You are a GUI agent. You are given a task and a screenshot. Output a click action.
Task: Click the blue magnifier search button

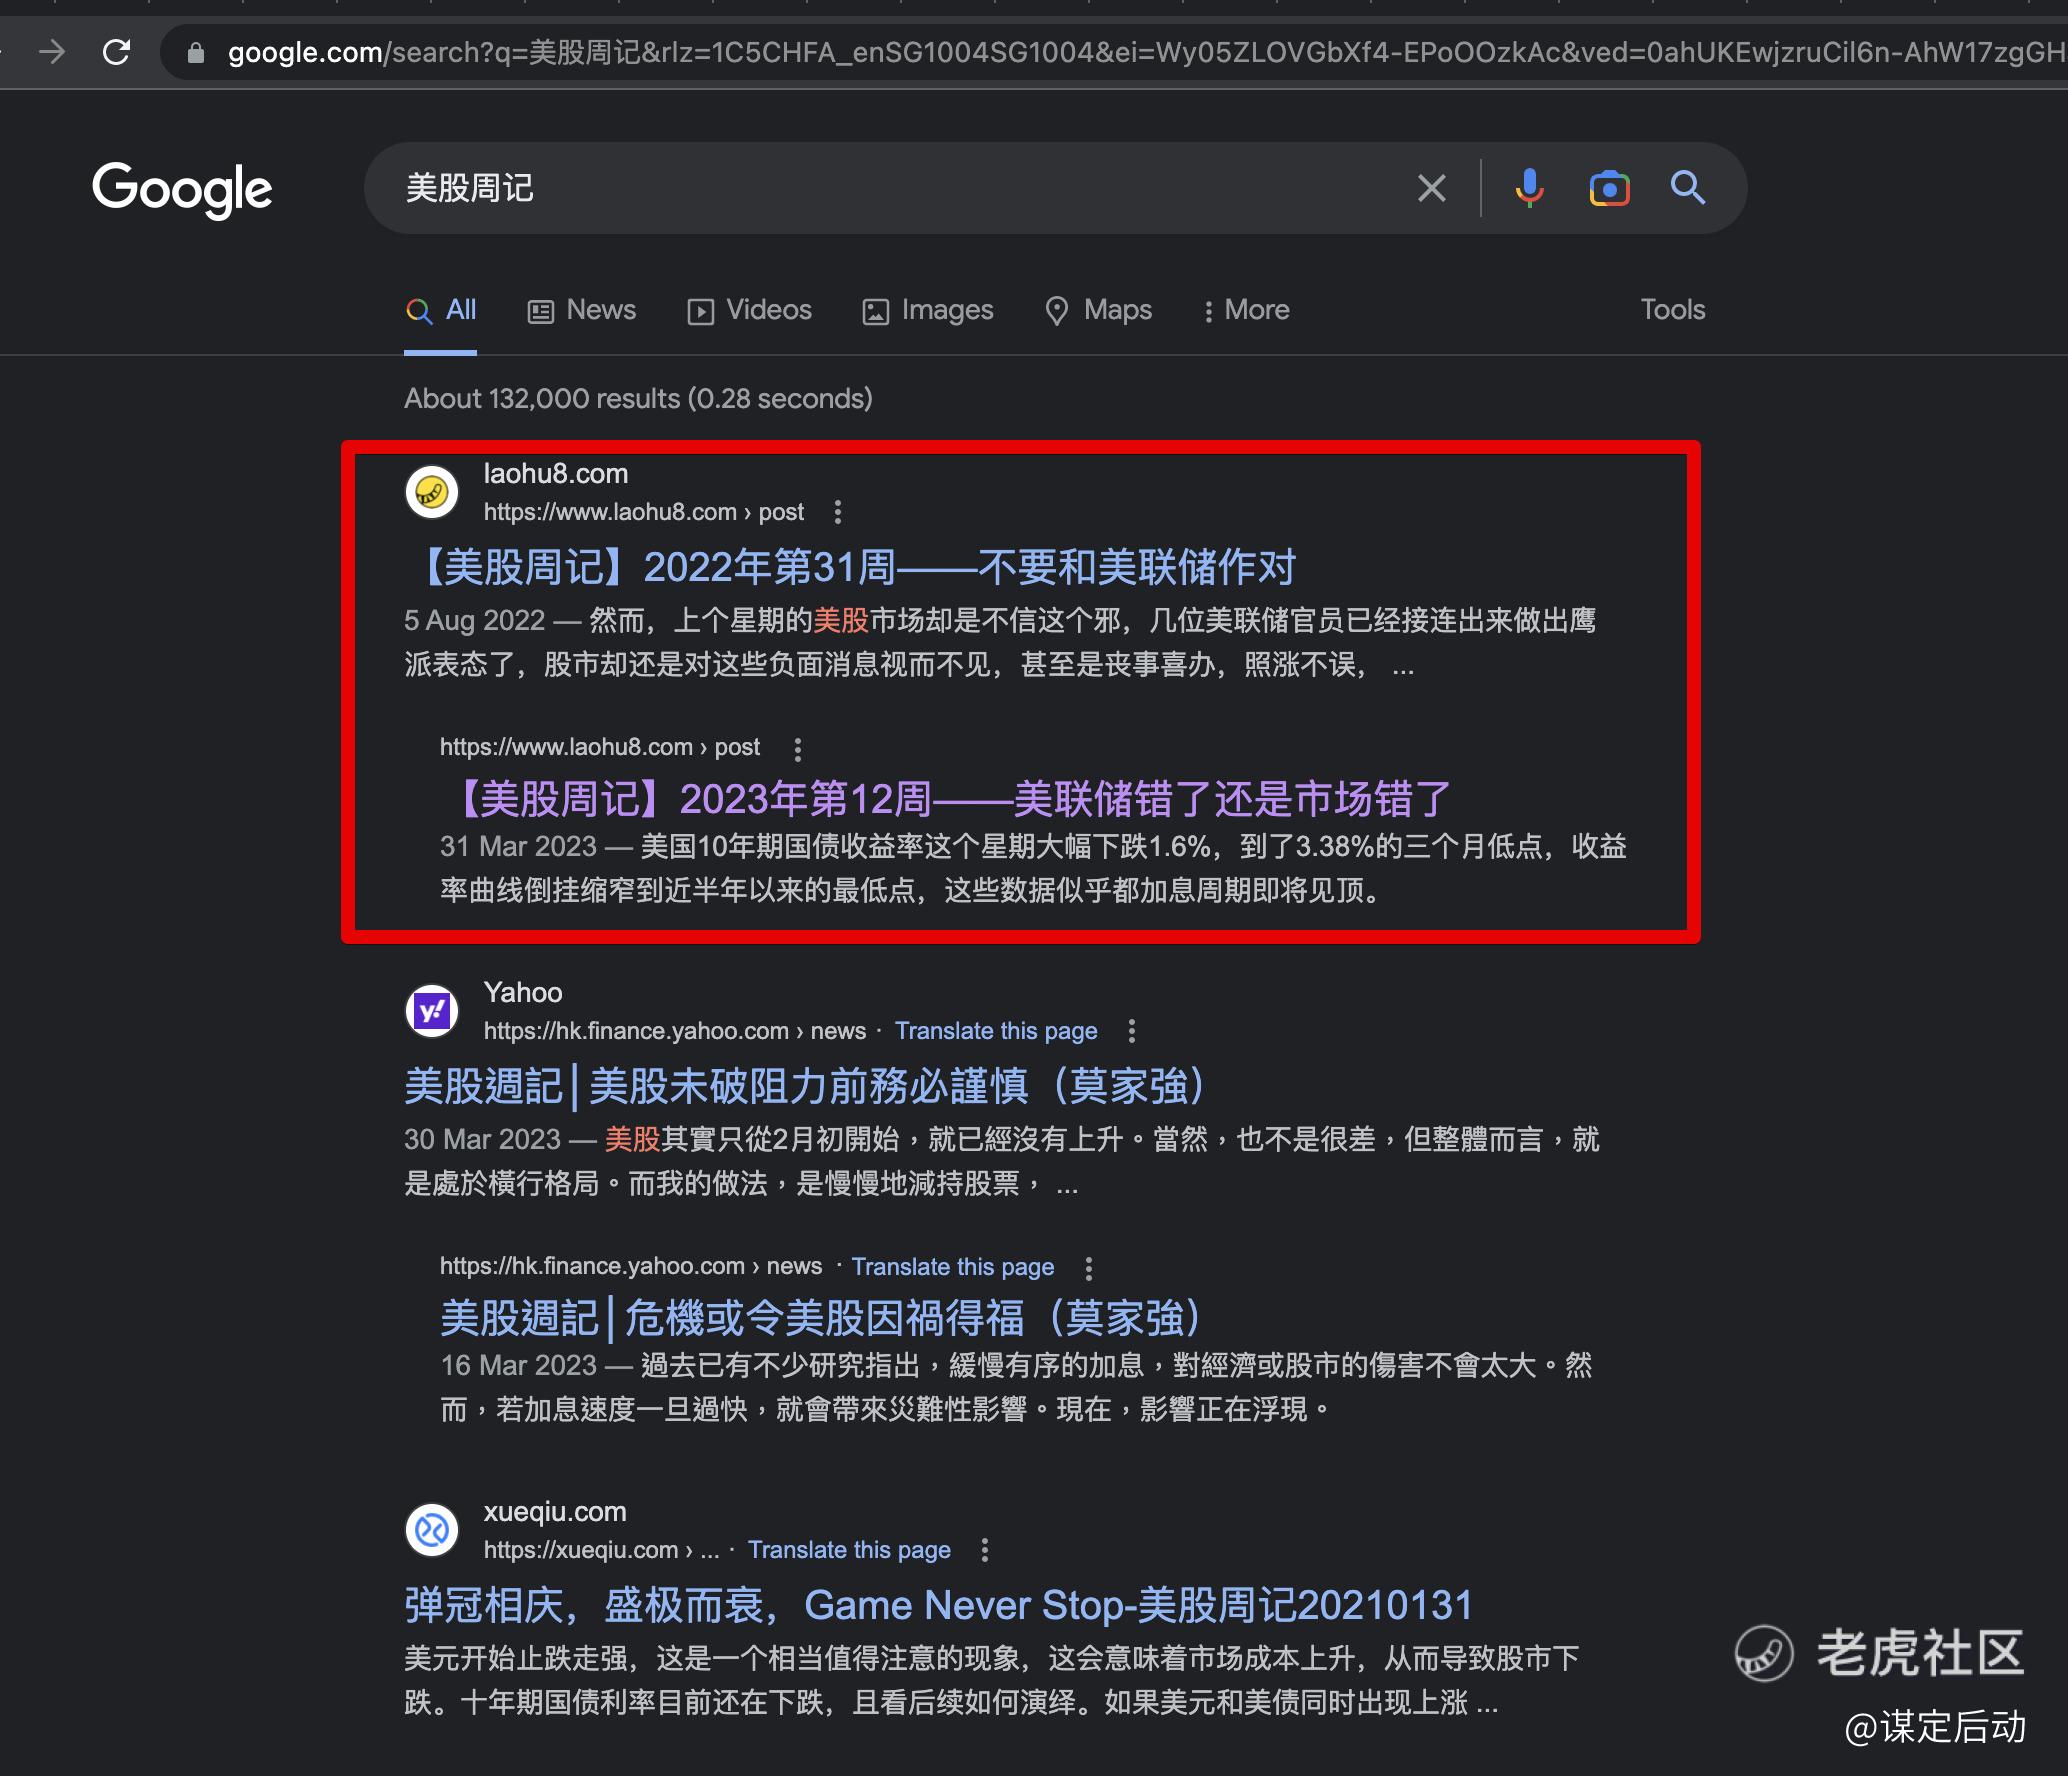coord(1688,188)
